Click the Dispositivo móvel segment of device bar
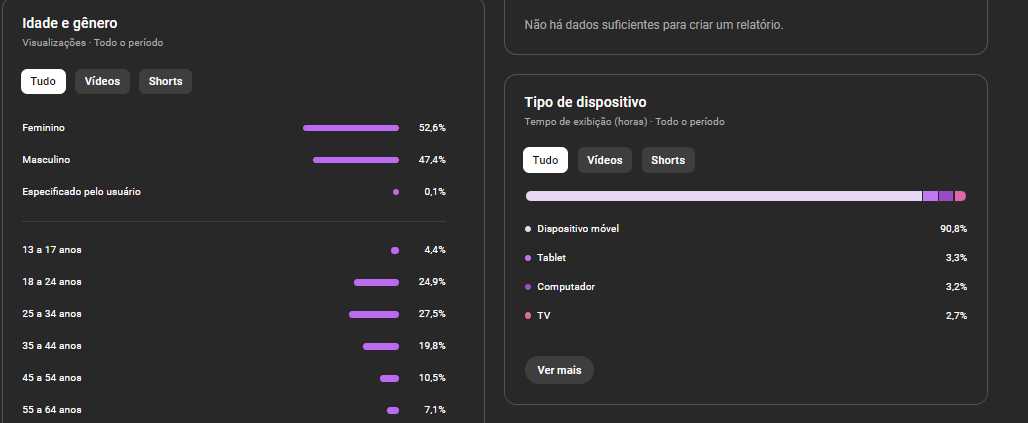 click(x=723, y=196)
